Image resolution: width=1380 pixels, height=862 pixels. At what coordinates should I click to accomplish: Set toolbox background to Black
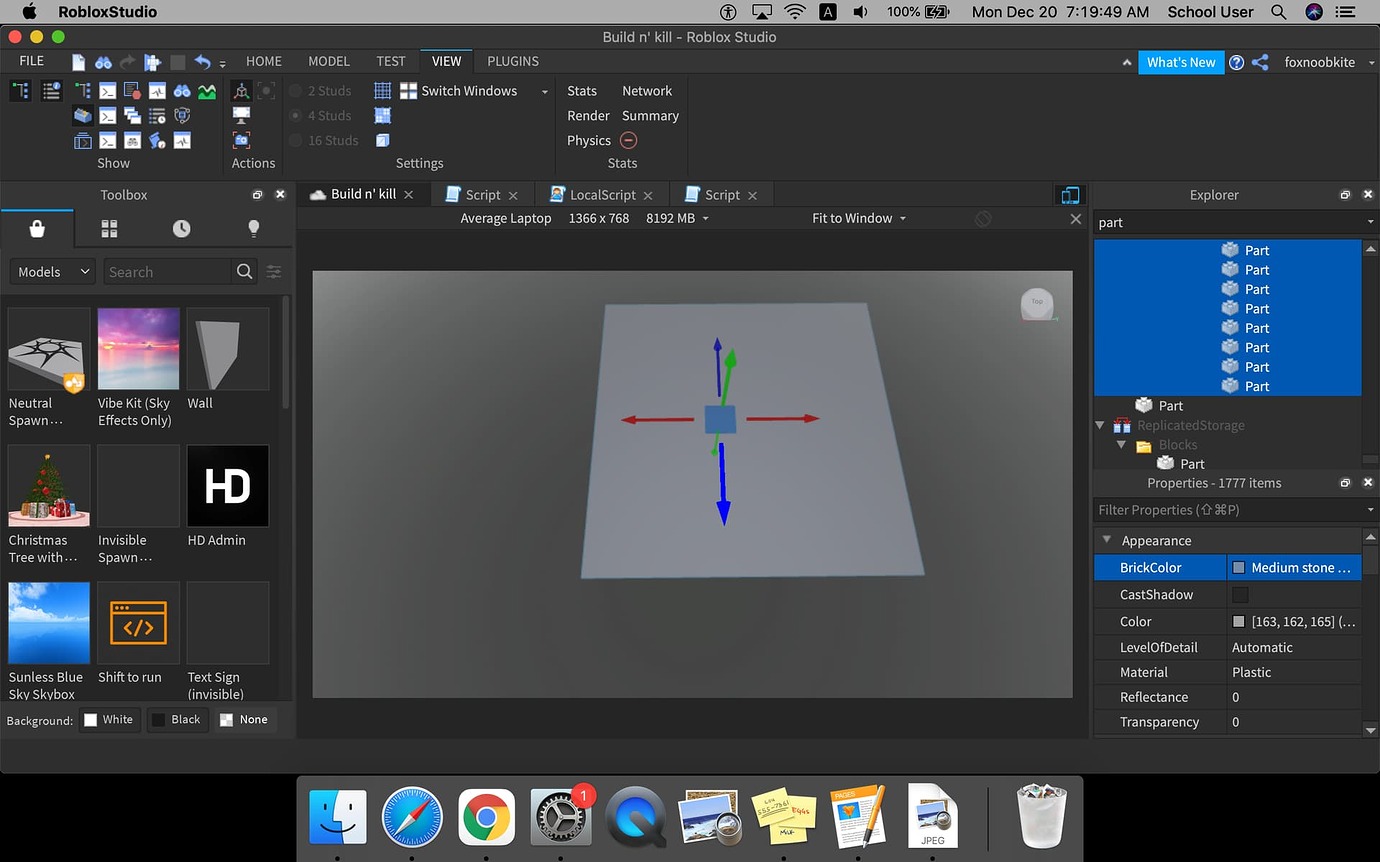(177, 719)
